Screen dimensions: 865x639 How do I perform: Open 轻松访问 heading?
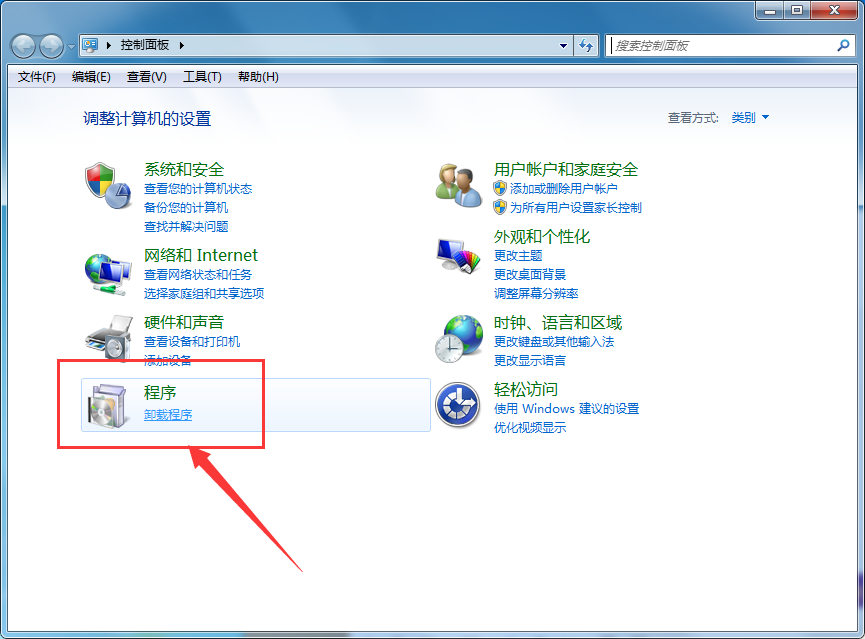526,390
